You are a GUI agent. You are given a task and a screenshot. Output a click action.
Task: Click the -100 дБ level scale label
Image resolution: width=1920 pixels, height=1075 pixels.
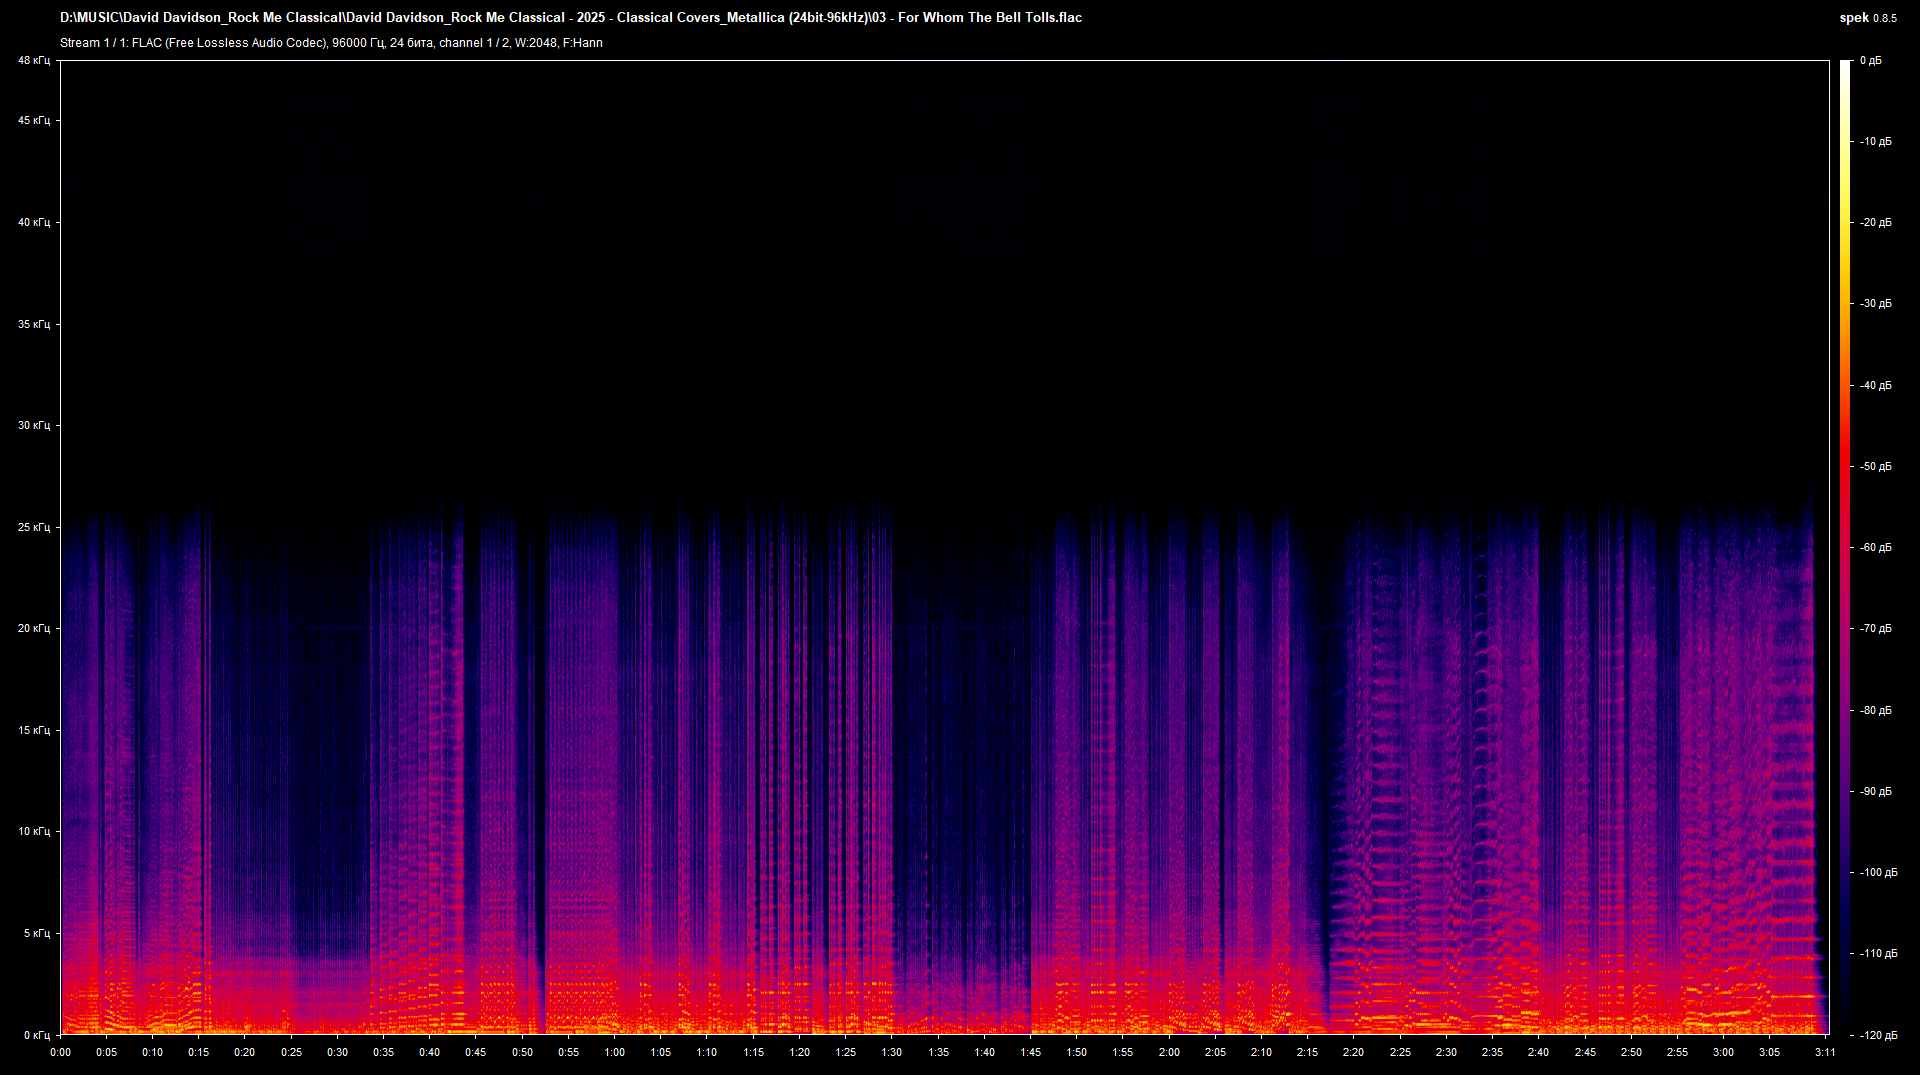[1879, 872]
